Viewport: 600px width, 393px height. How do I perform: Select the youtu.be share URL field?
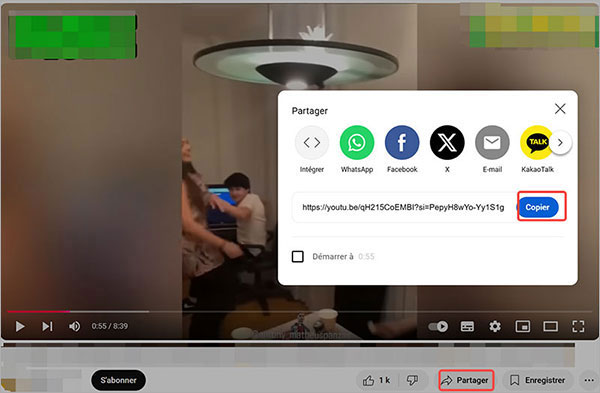pyautogui.click(x=403, y=207)
